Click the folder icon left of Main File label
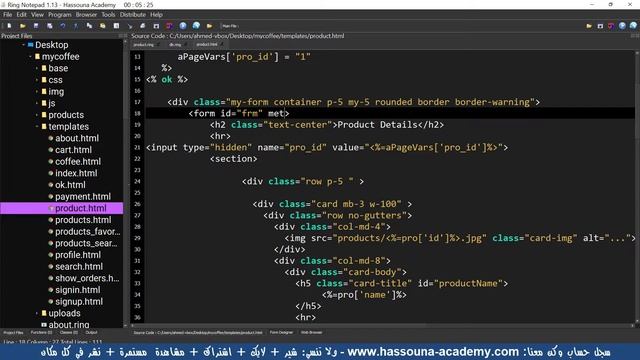 point(209,26)
